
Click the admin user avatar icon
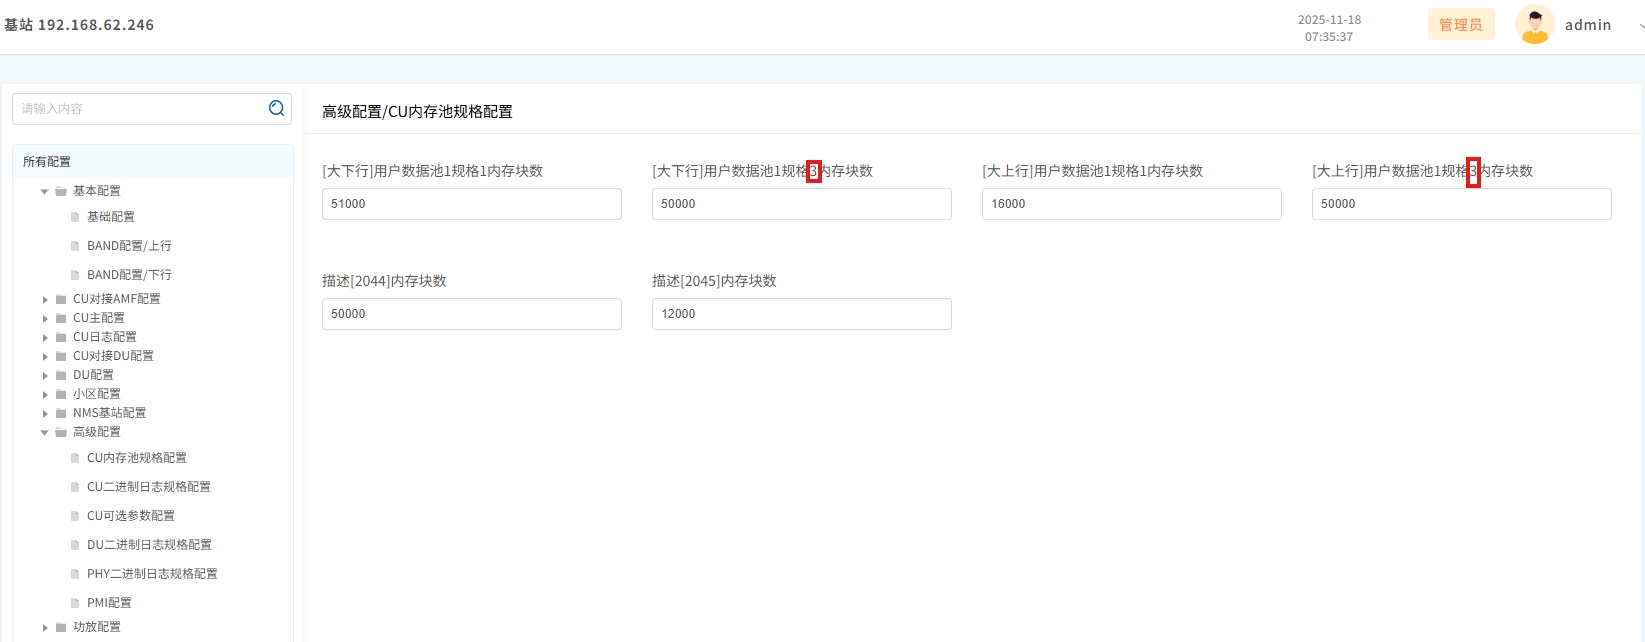(x=1534, y=25)
